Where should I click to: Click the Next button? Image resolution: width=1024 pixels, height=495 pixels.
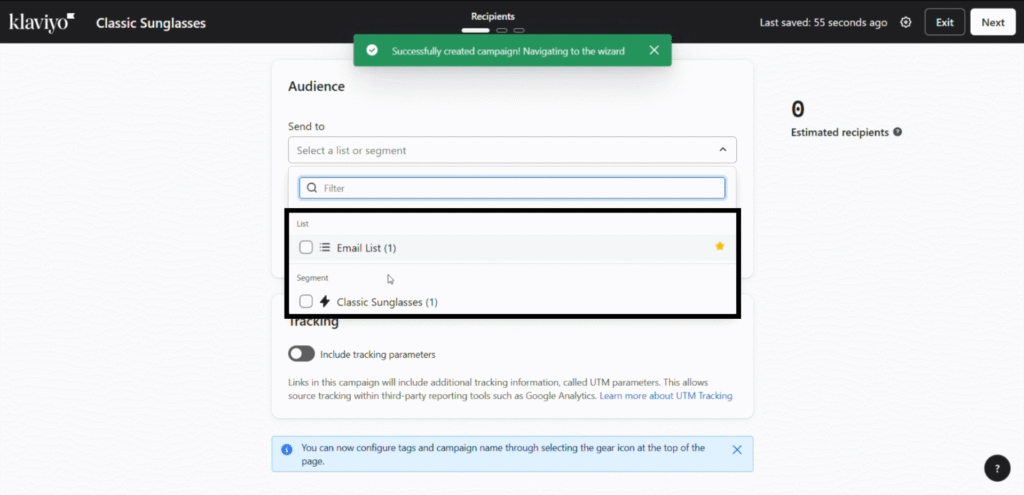pyautogui.click(x=992, y=22)
